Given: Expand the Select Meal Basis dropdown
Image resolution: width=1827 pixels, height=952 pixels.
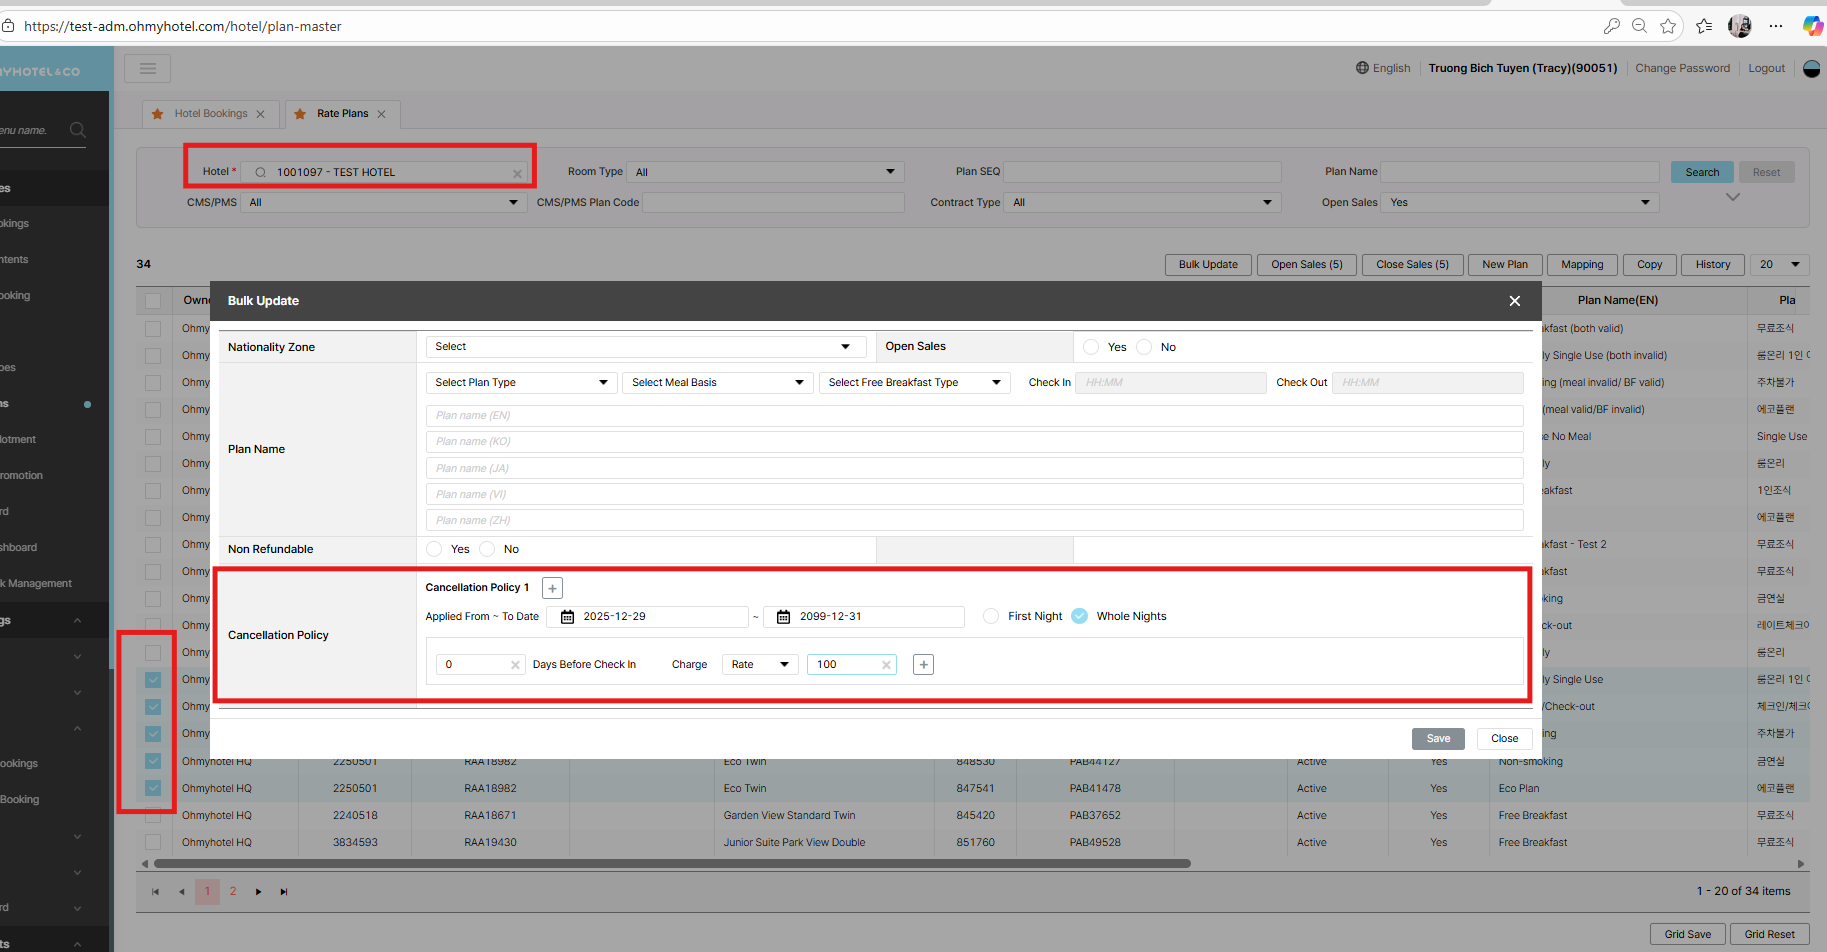Looking at the screenshot, I should (717, 383).
